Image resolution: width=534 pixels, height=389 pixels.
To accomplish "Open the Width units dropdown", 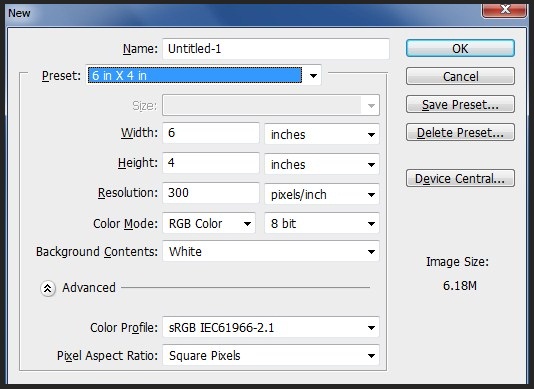I will (322, 134).
